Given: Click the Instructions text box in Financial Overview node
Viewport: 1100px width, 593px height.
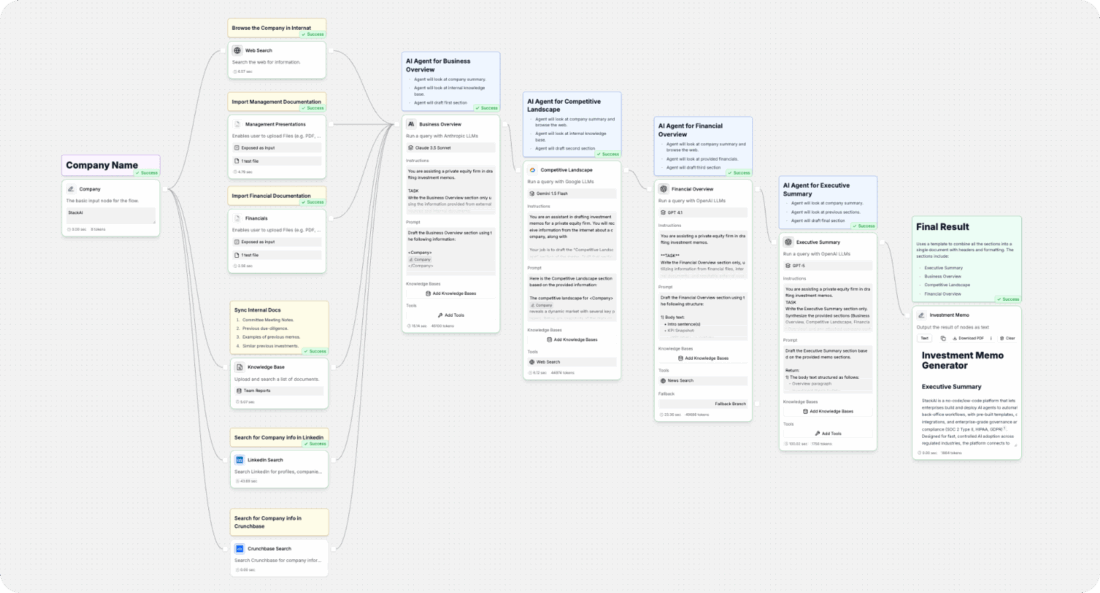Looking at the screenshot, I should [x=703, y=255].
